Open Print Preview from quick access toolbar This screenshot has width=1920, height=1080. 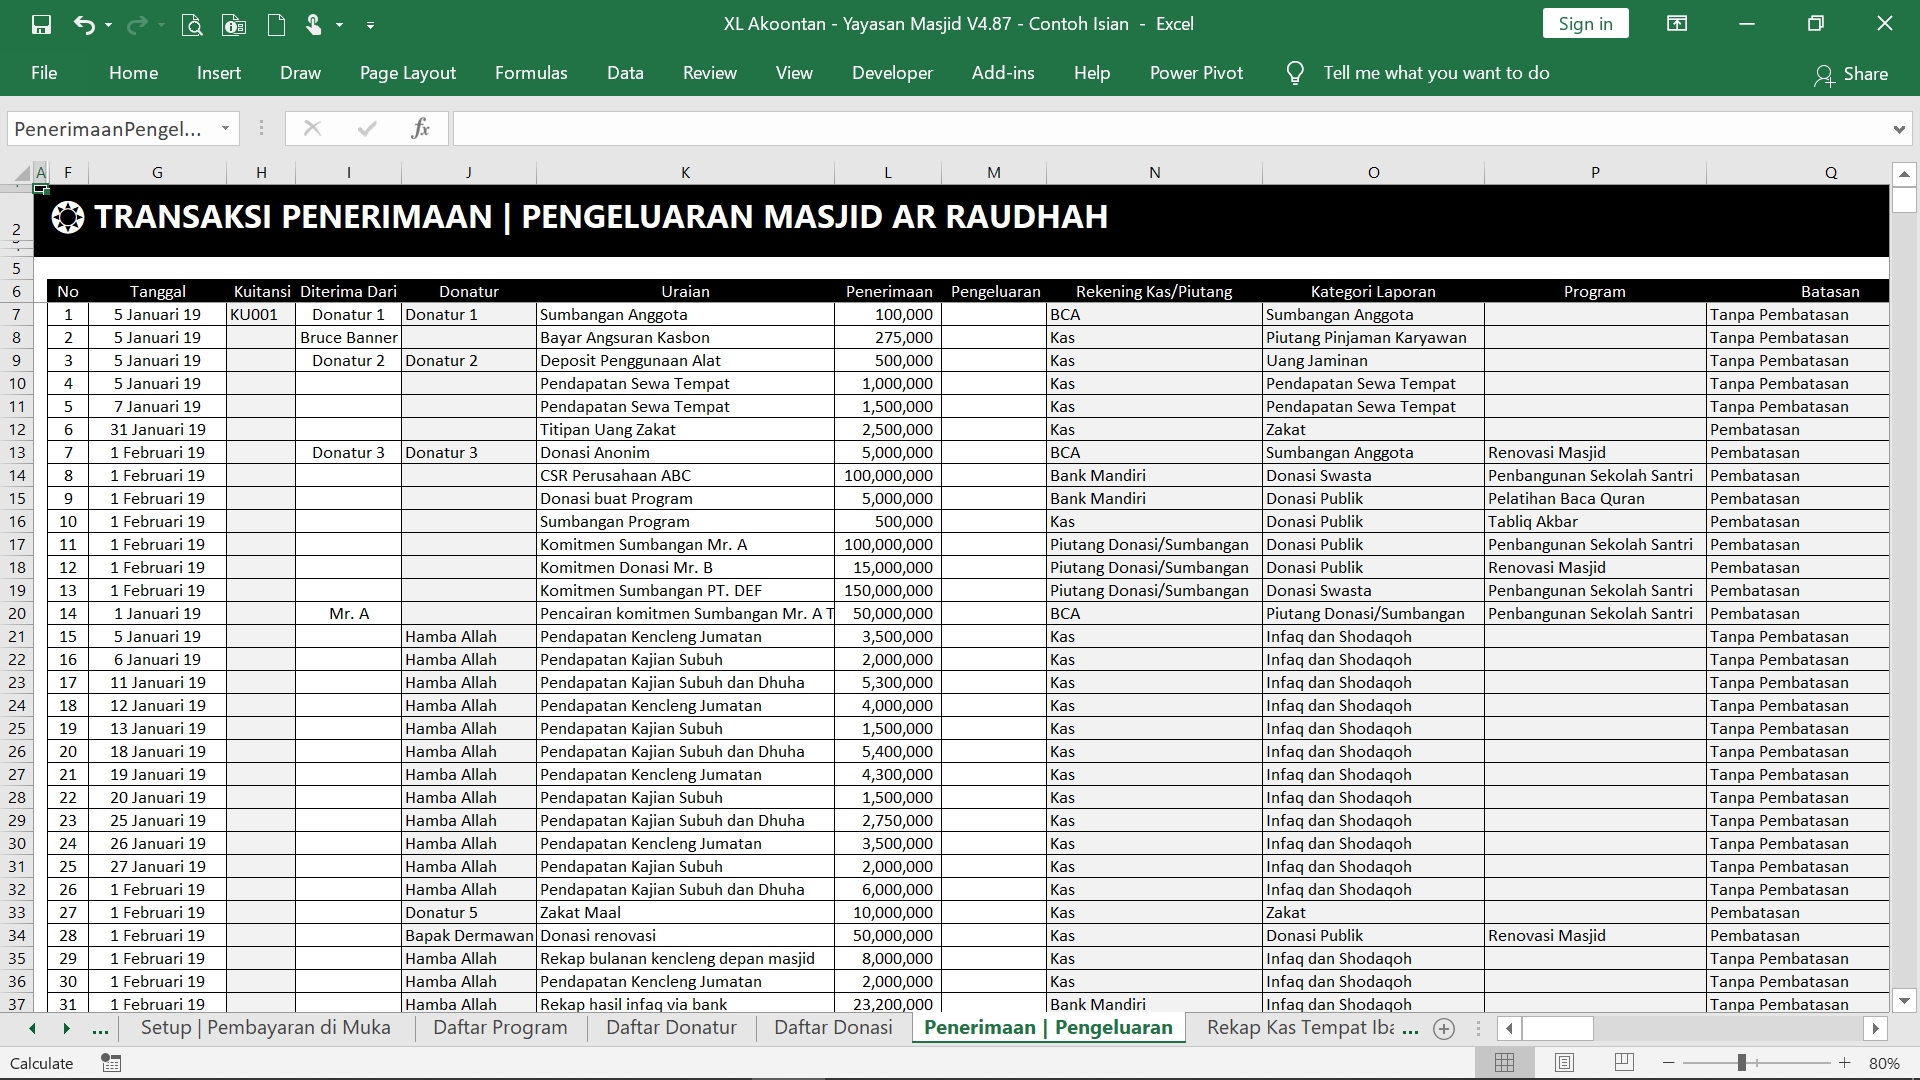coord(192,24)
